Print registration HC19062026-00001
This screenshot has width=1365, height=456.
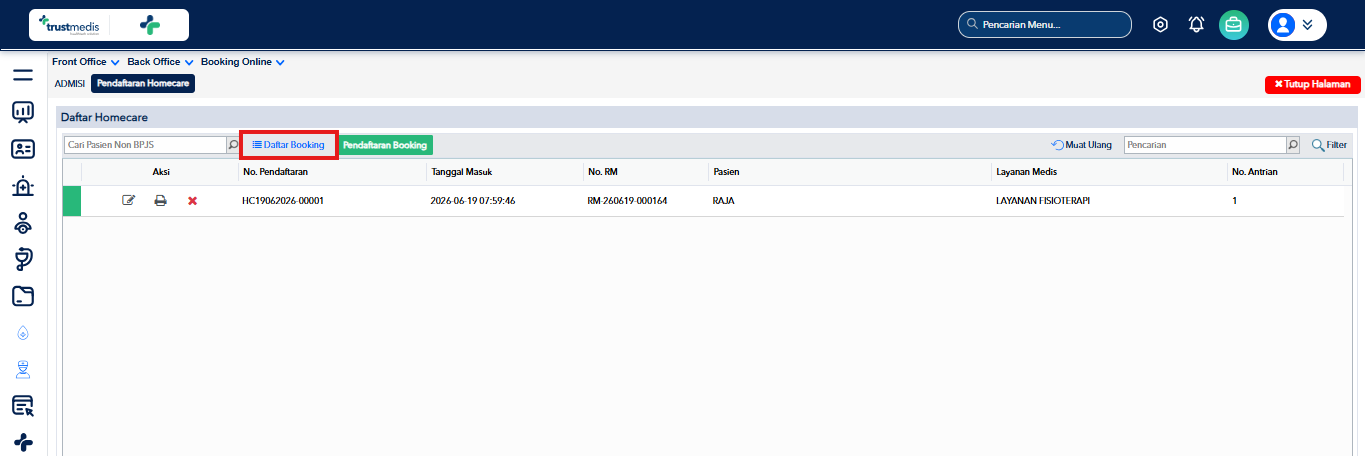click(160, 201)
